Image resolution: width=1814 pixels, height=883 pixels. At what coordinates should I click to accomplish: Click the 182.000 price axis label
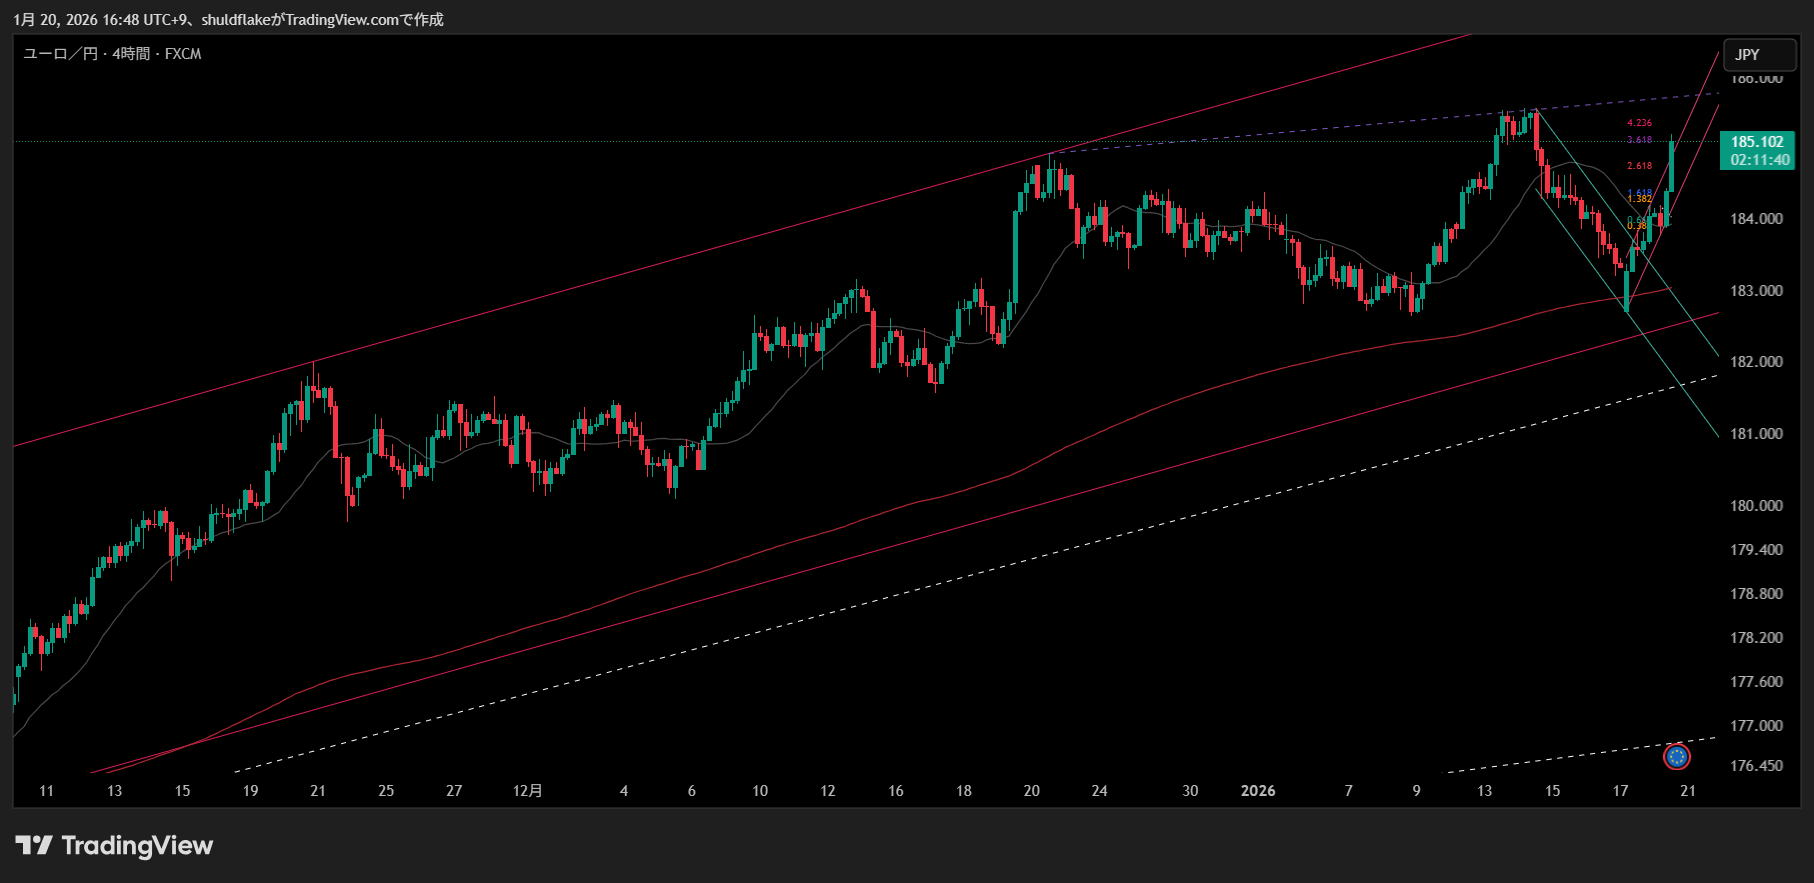(x=1756, y=362)
